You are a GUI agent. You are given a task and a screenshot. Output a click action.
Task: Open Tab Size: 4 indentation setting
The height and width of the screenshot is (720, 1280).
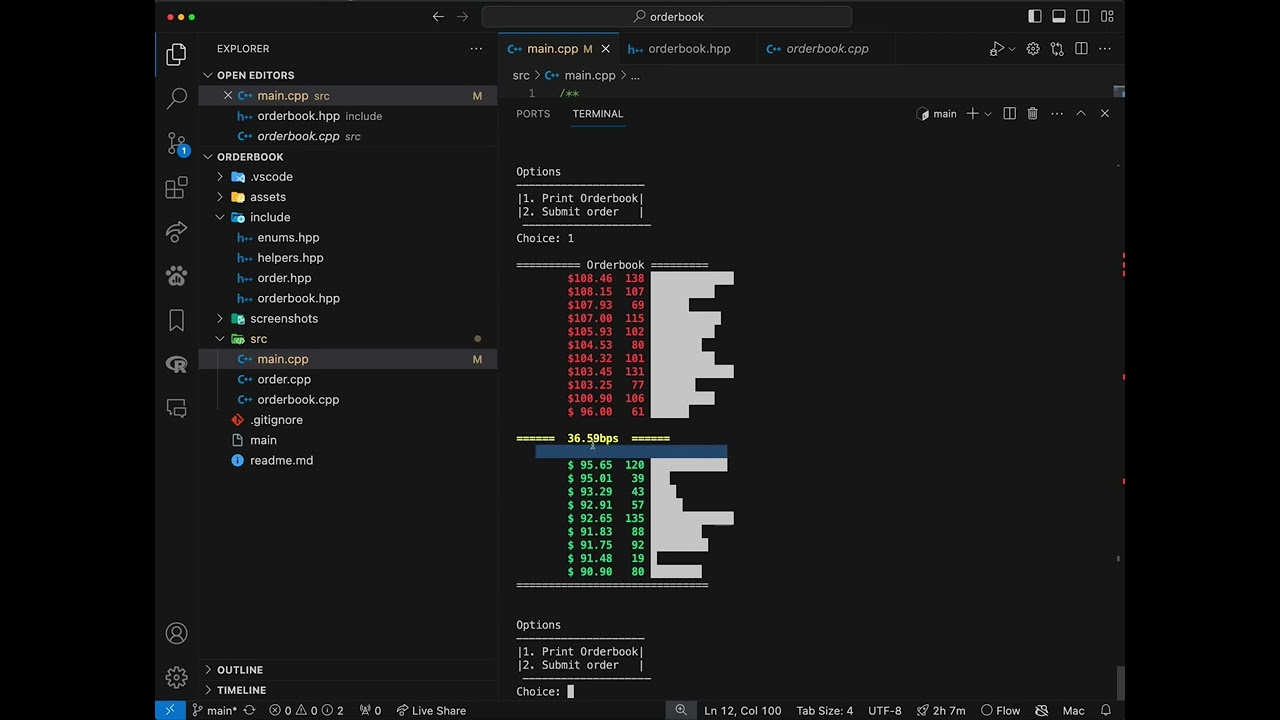coord(824,711)
